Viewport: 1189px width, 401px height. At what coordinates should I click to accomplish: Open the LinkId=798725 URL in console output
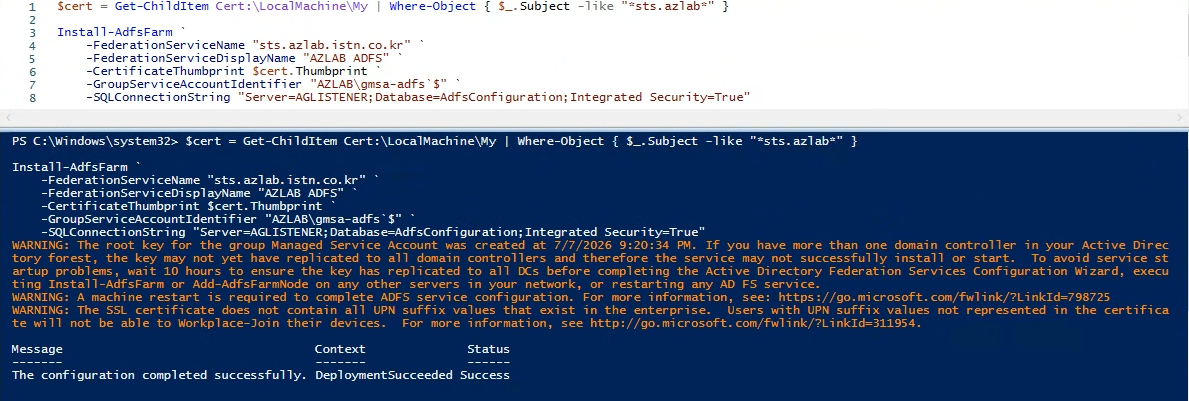pyautogui.click(x=959, y=296)
